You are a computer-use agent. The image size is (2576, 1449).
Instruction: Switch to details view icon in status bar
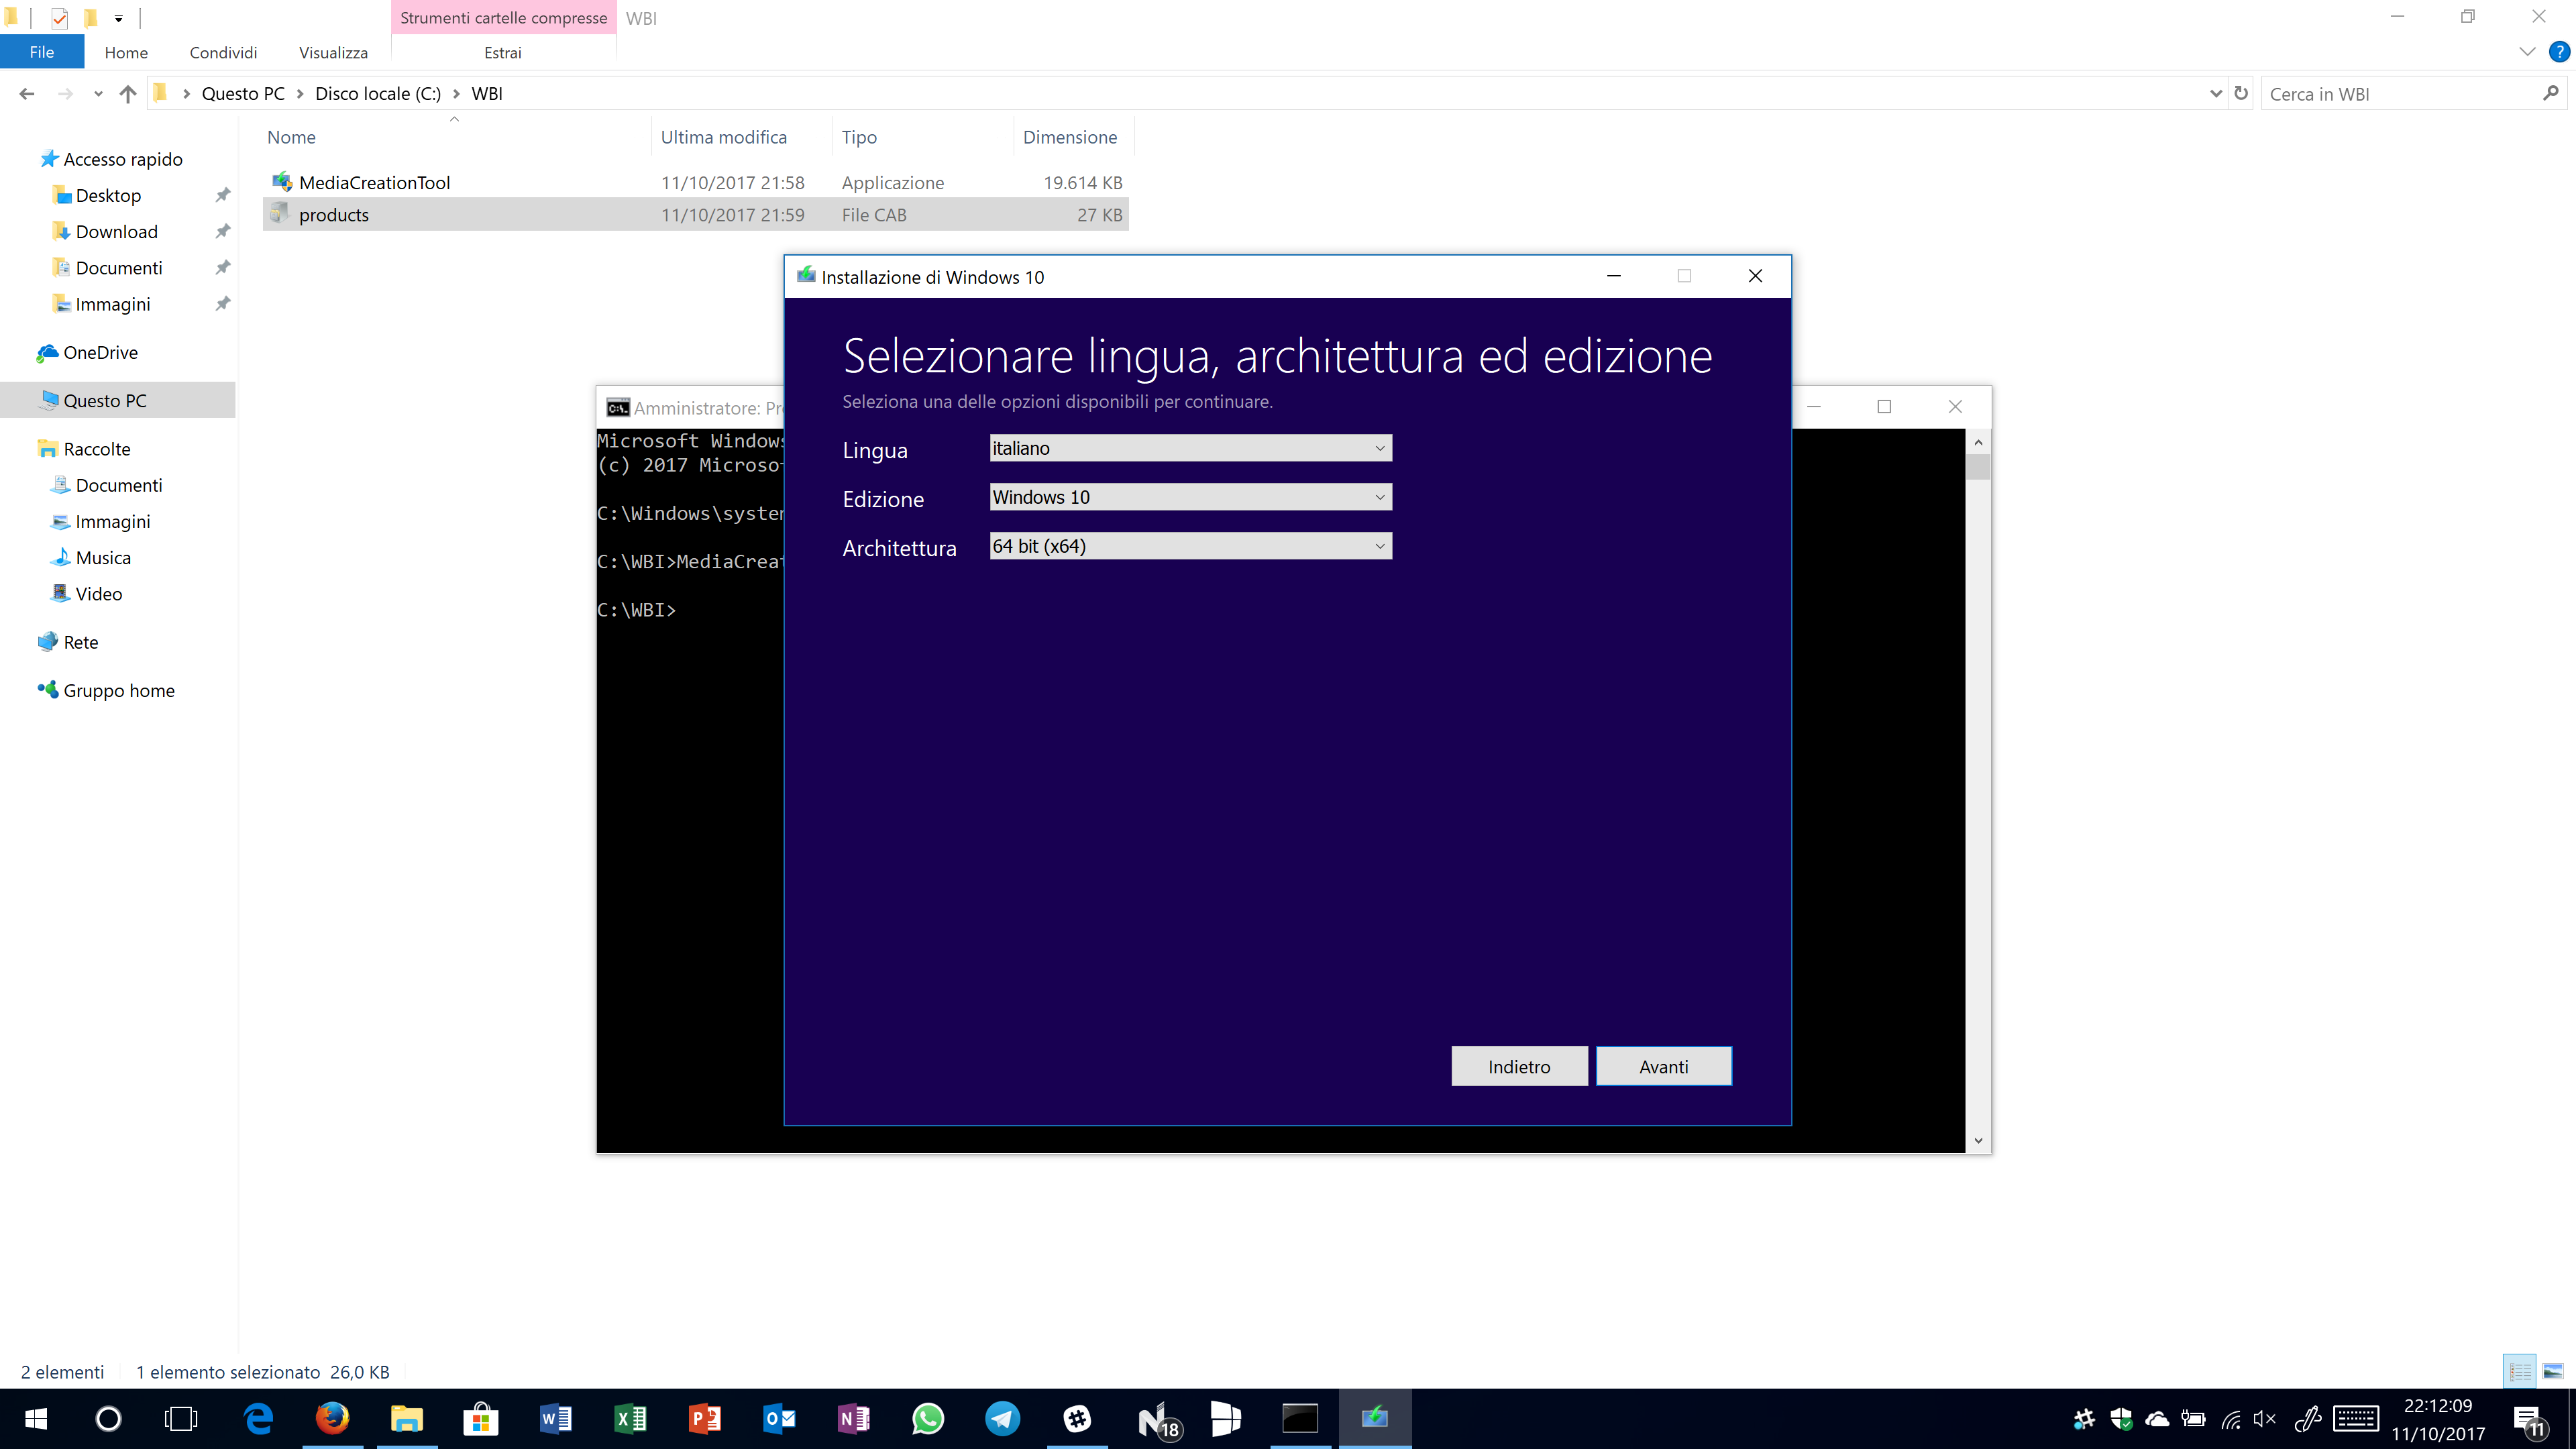[x=2520, y=1371]
